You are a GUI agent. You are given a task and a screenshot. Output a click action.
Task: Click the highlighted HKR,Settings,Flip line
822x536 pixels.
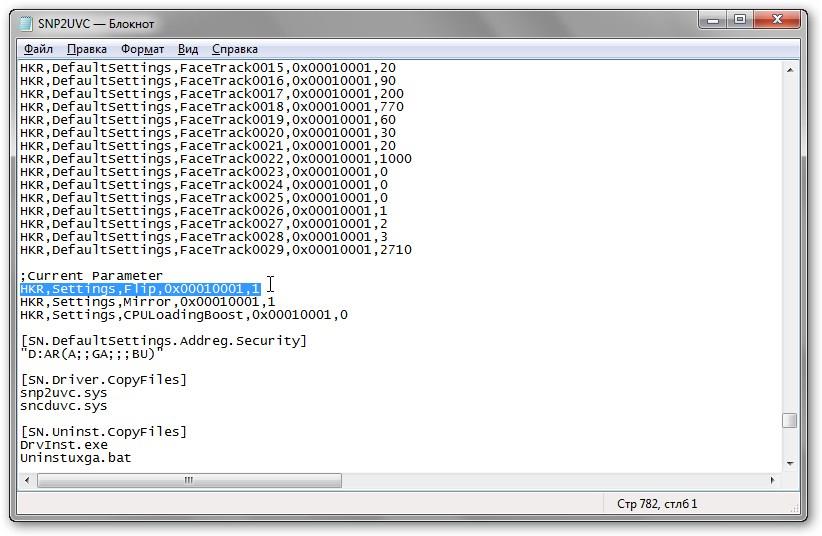pos(140,289)
